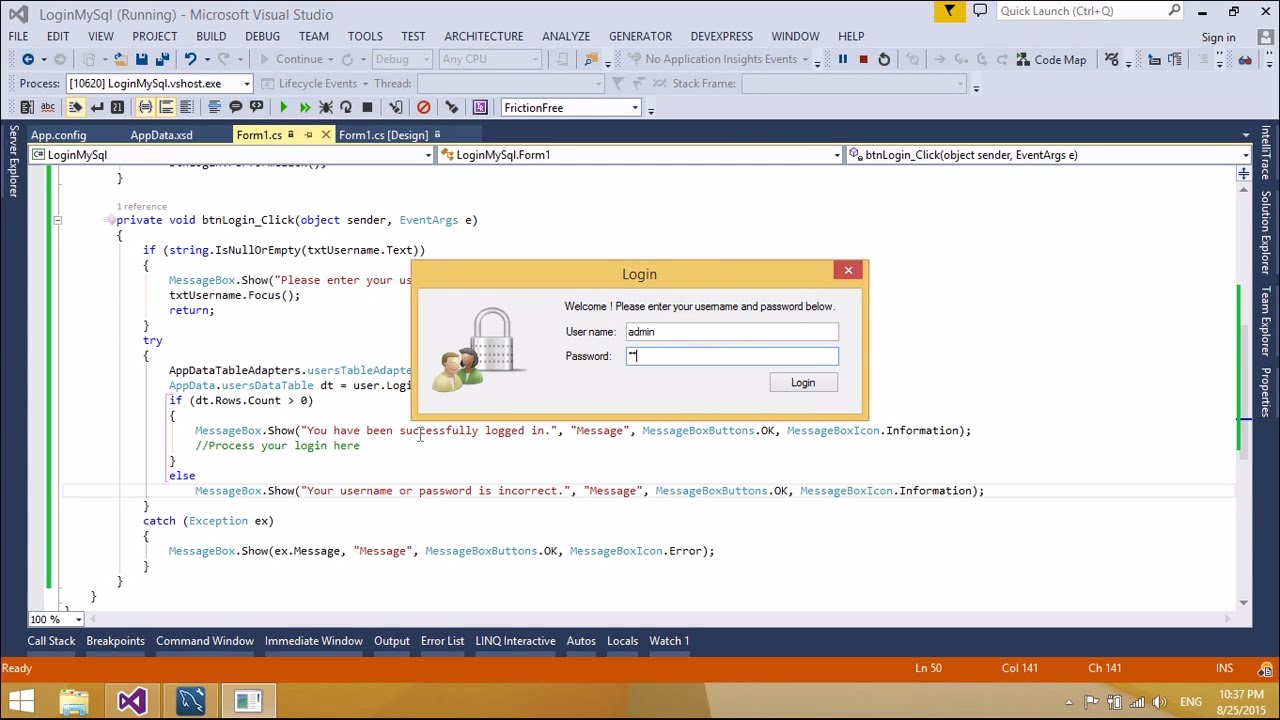Screen dimensions: 1280x720
Task: Close the Login dialog window
Action: click(848, 271)
